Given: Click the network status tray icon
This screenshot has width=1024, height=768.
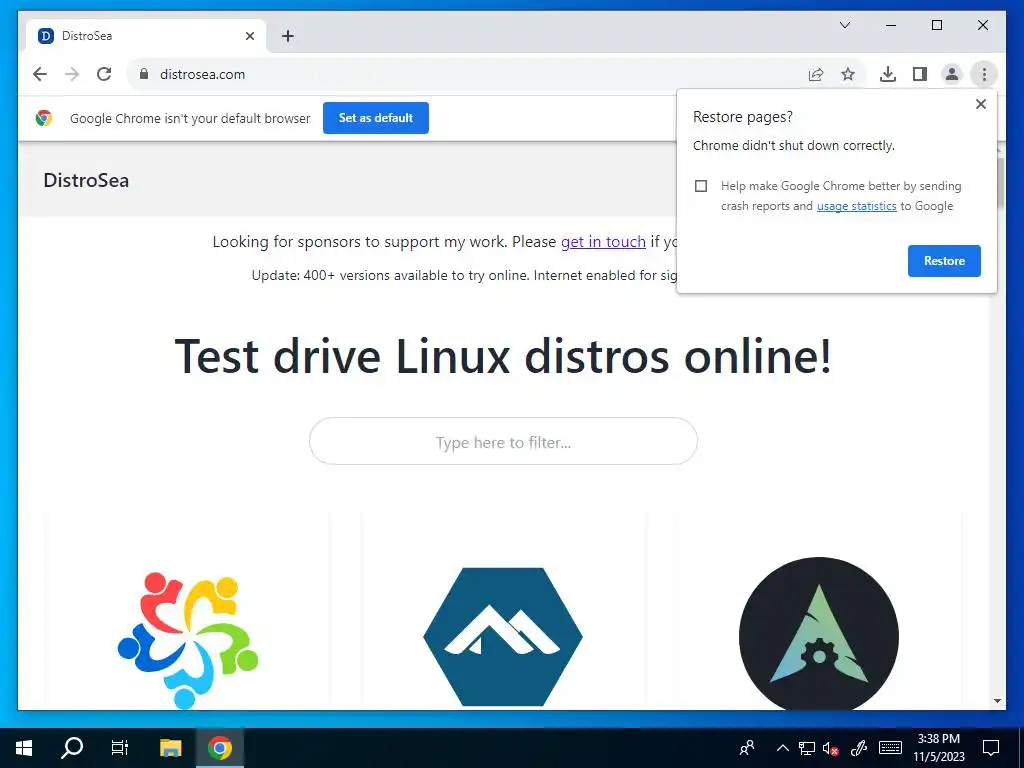Looking at the screenshot, I should 807,748.
